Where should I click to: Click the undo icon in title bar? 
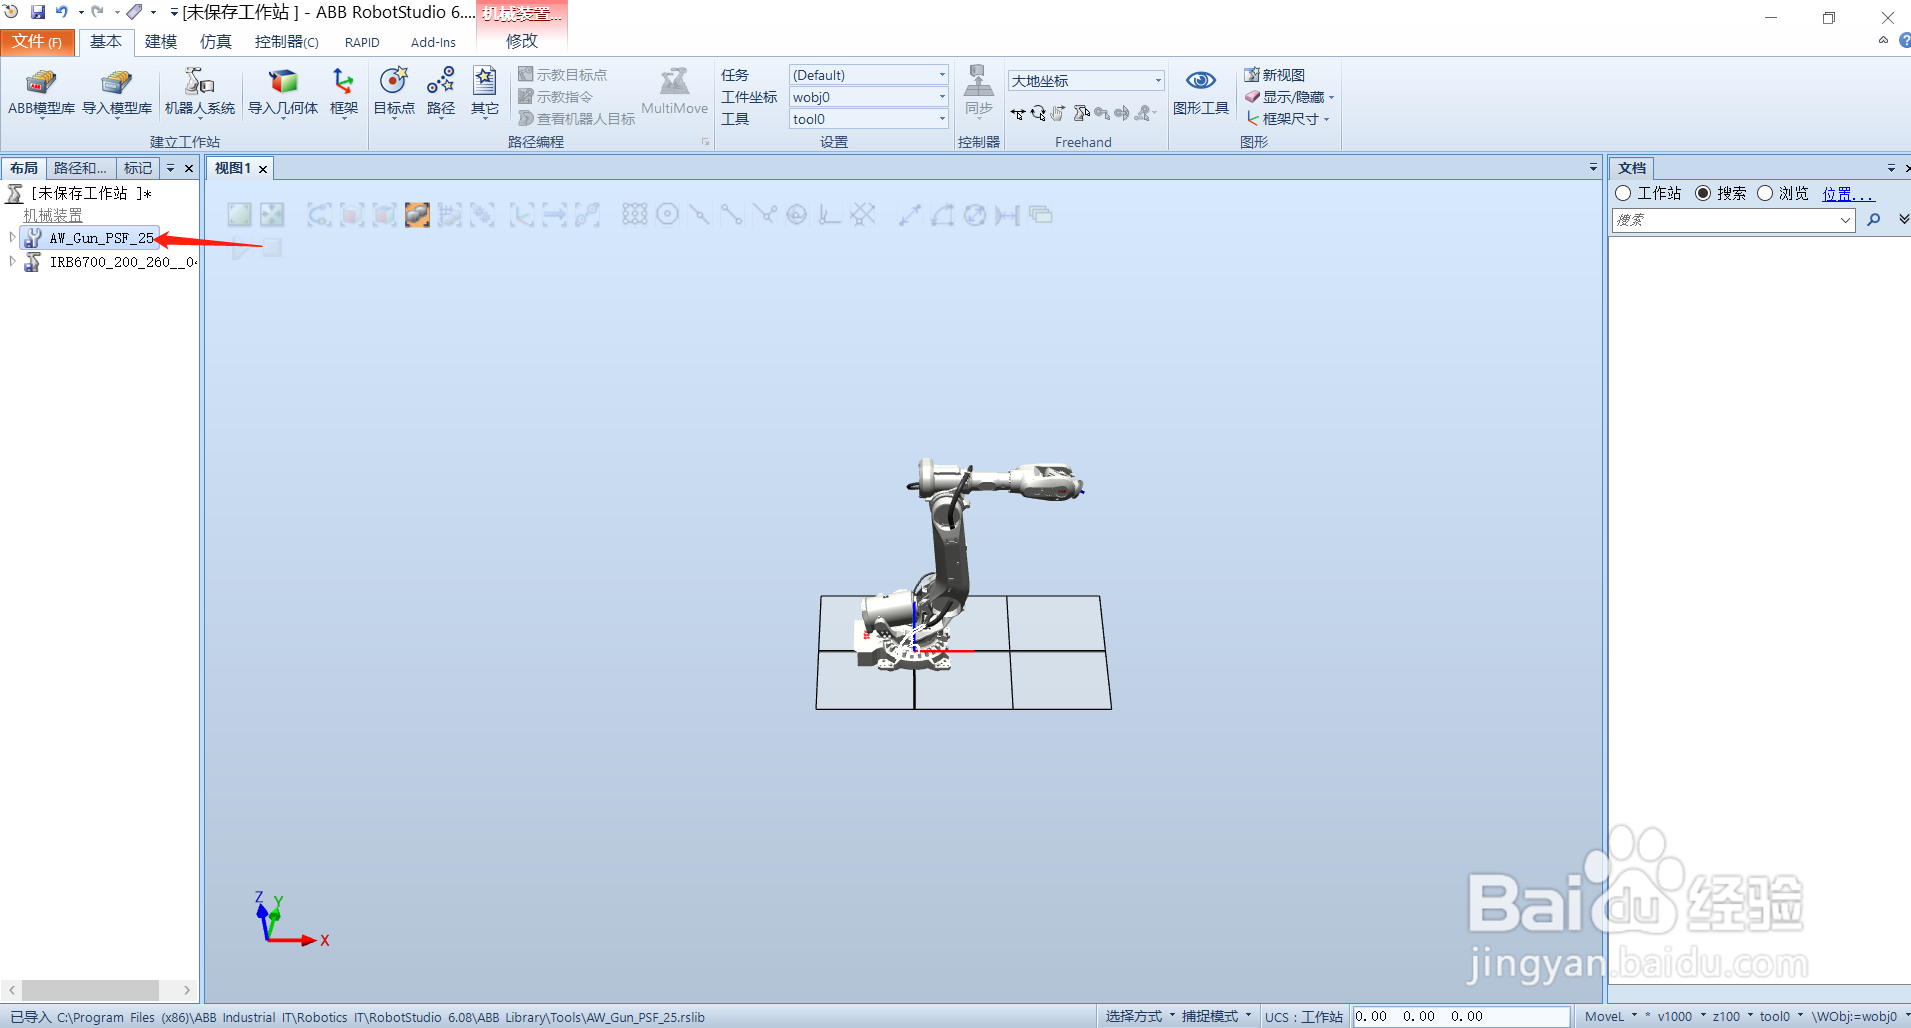pos(62,12)
